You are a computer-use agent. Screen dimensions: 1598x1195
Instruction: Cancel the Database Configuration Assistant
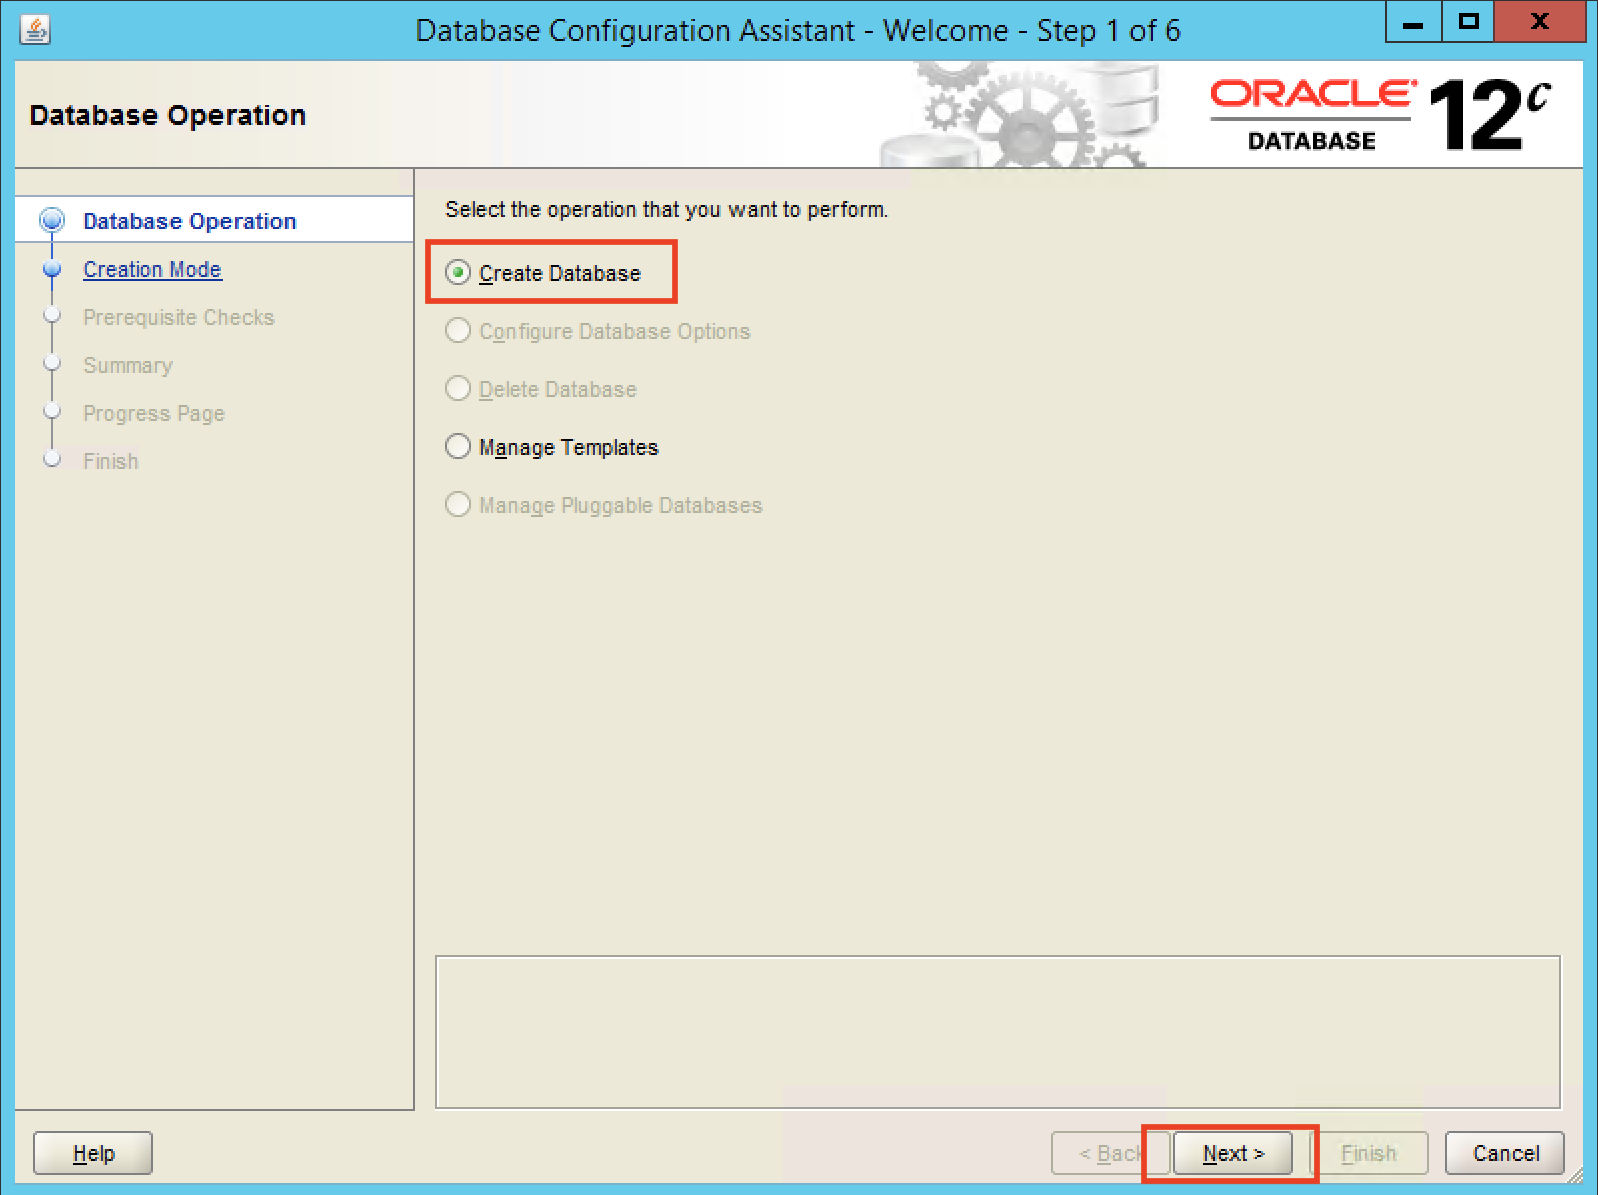(x=1505, y=1153)
